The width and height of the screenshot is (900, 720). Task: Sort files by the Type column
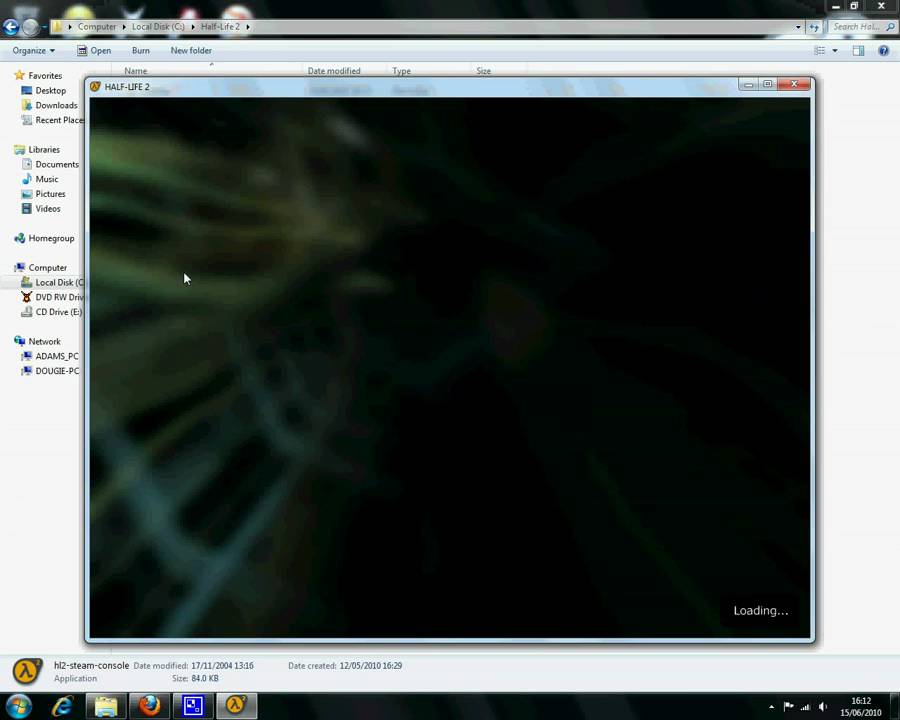click(401, 71)
